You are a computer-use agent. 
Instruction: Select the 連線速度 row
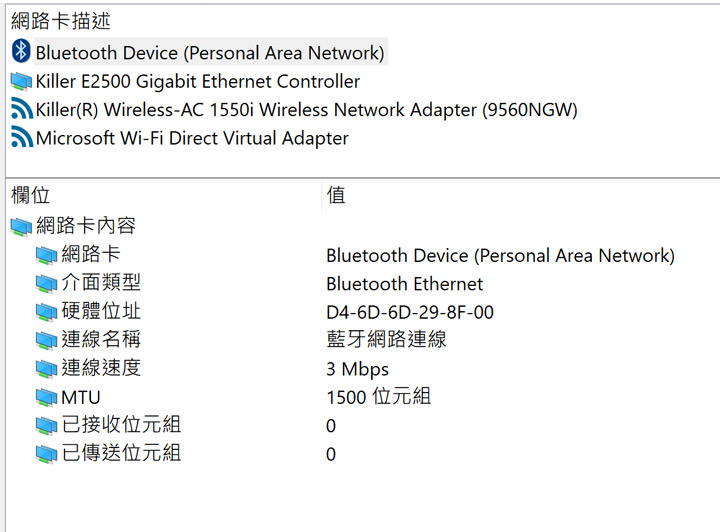click(101, 368)
